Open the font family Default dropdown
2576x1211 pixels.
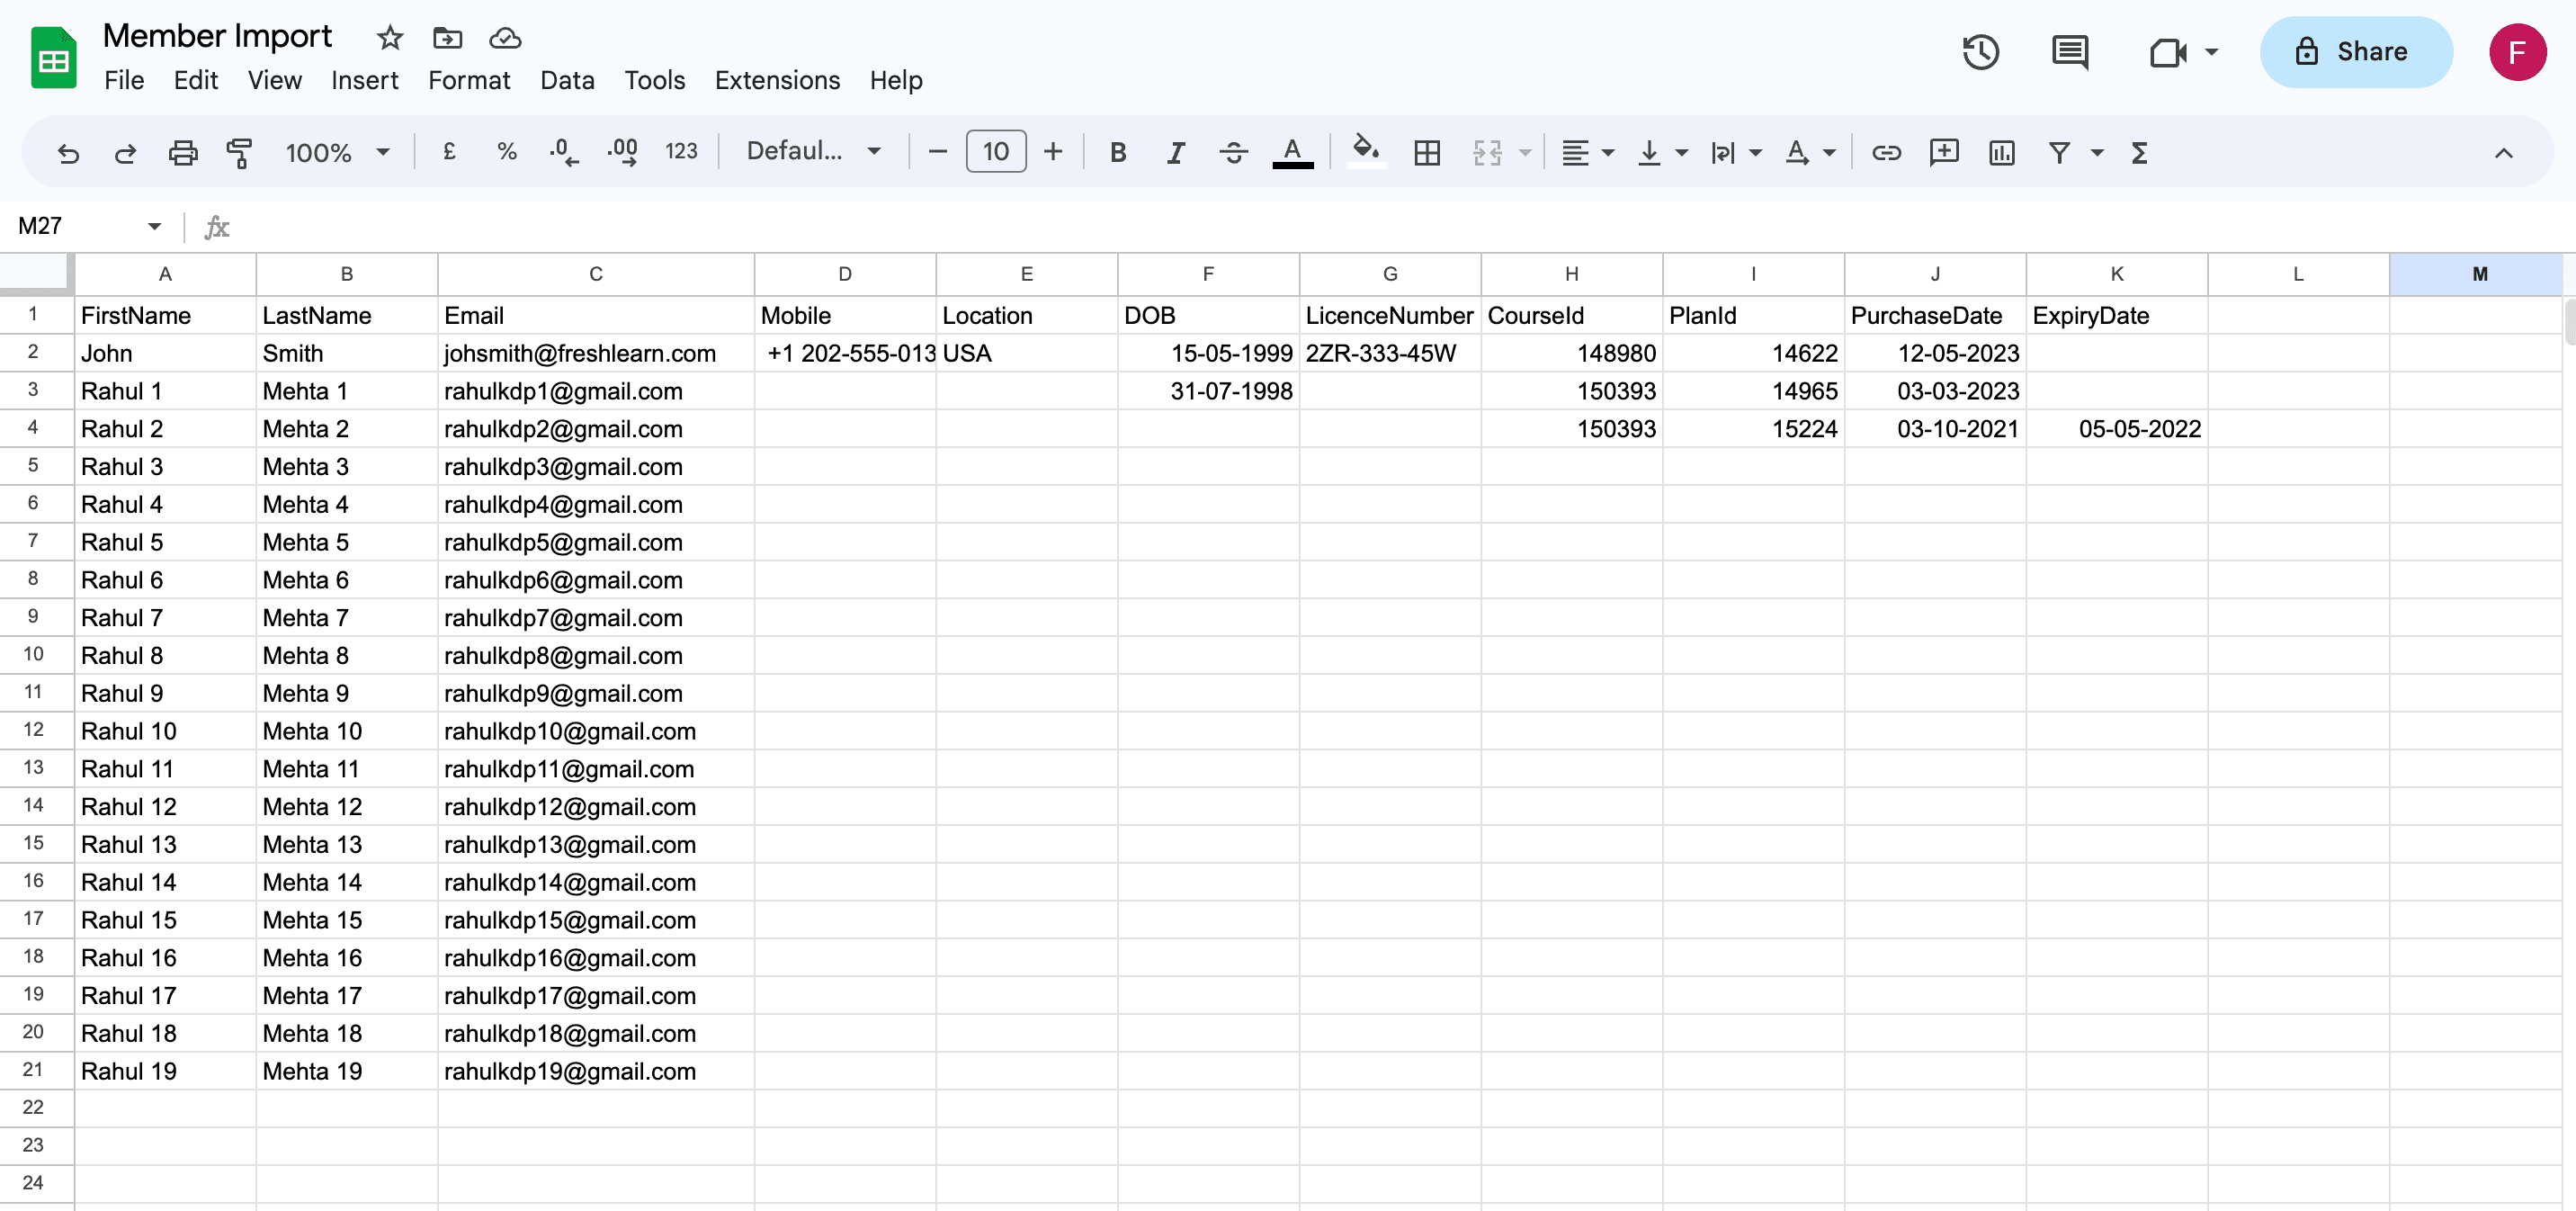(x=813, y=152)
